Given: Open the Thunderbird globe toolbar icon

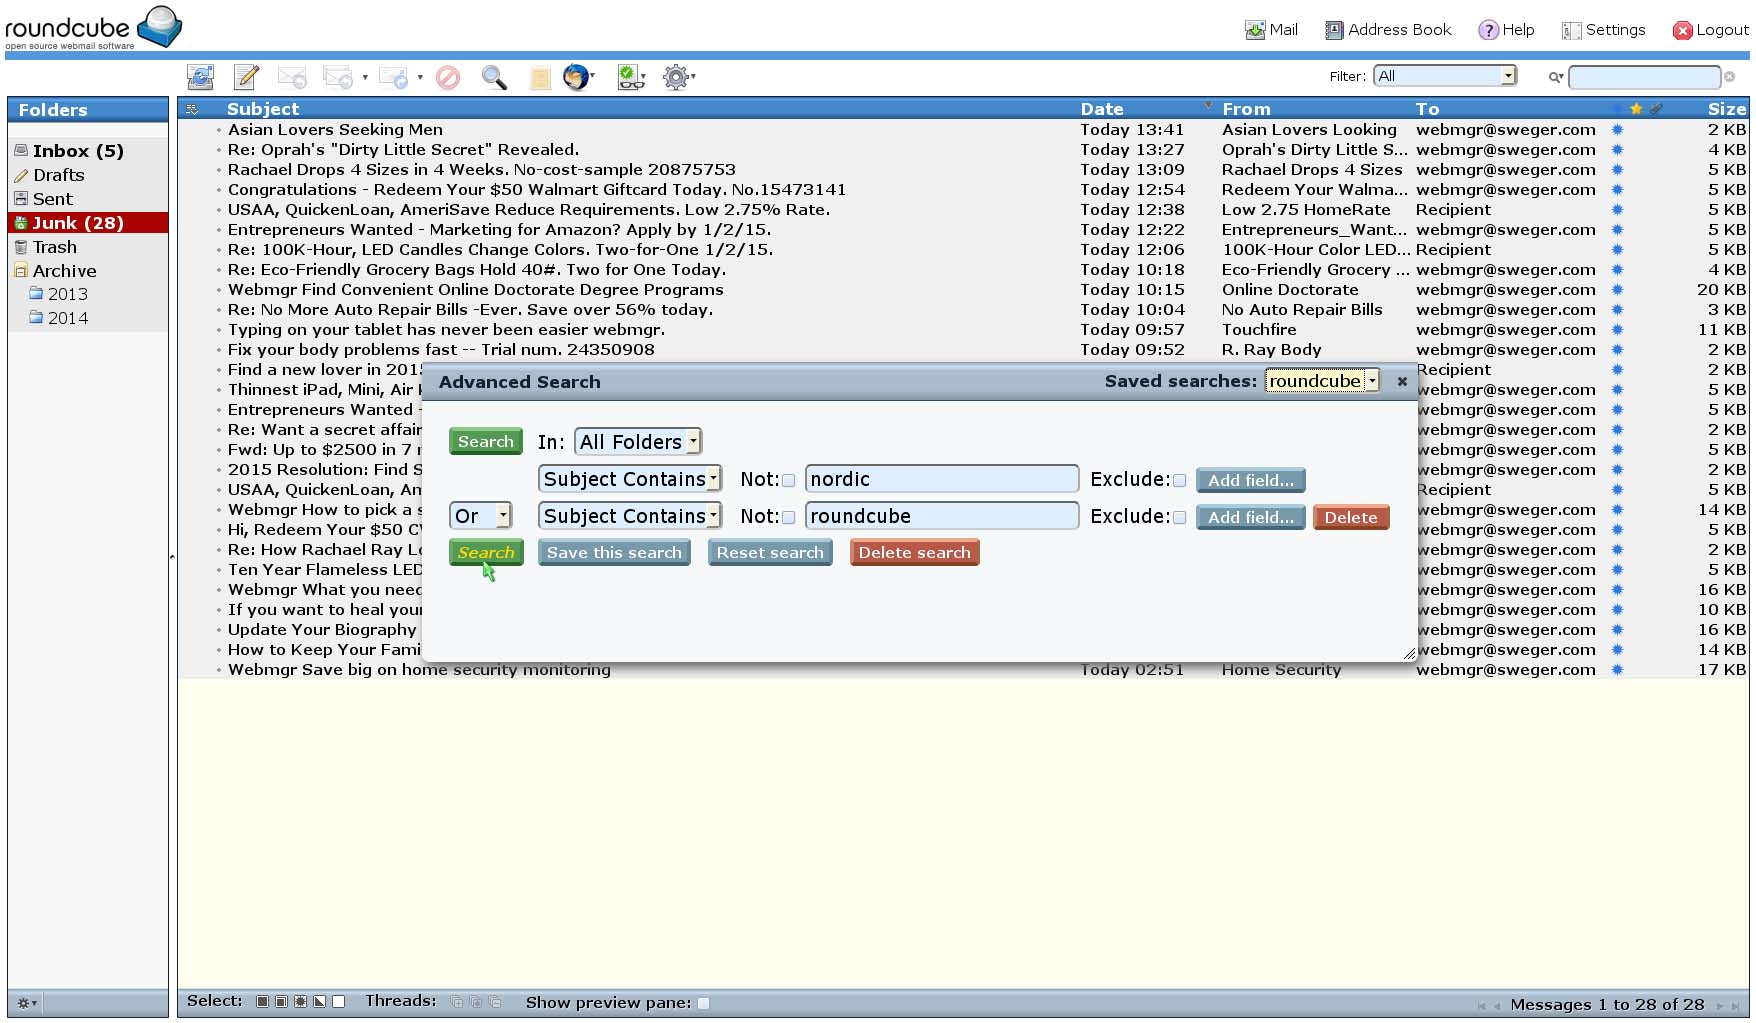Looking at the screenshot, I should [x=577, y=76].
